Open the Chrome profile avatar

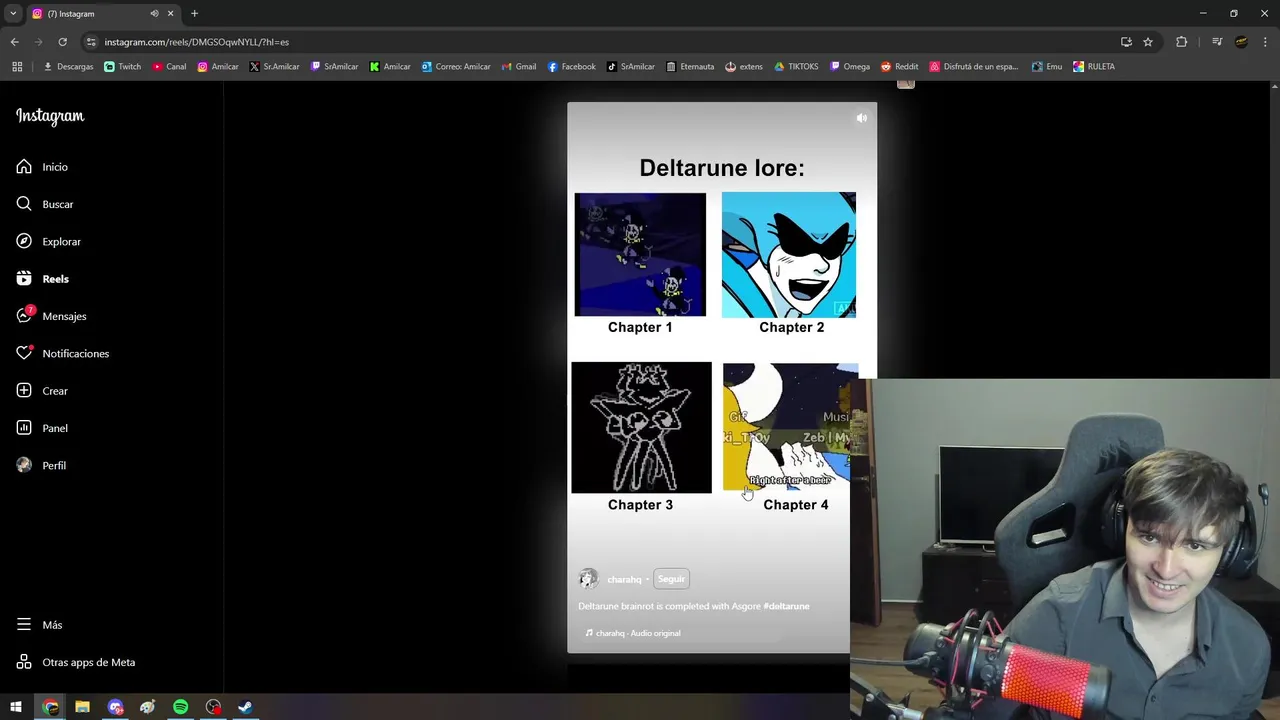[1241, 42]
